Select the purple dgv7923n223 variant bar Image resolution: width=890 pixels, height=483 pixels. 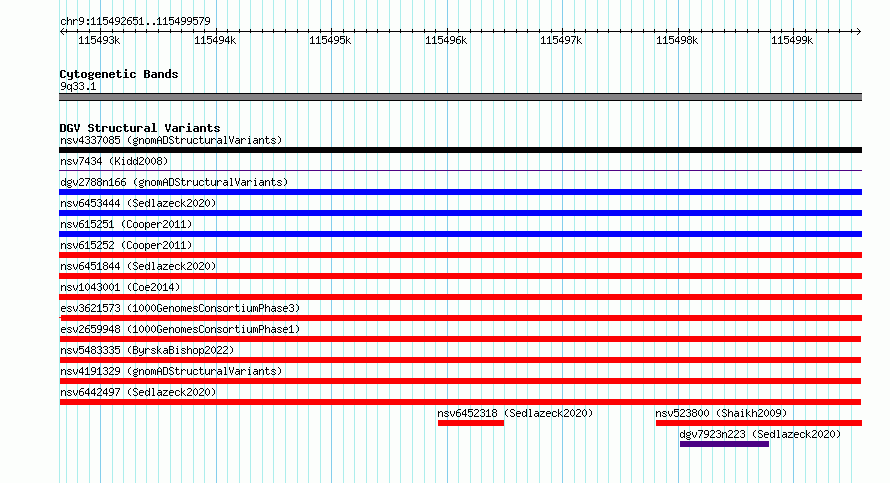click(x=724, y=444)
